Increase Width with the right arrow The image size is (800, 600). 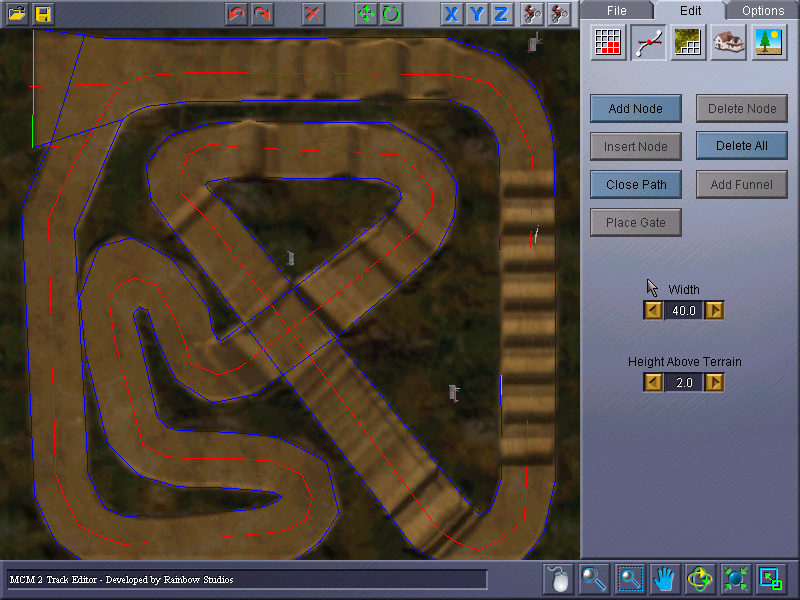[x=714, y=310]
